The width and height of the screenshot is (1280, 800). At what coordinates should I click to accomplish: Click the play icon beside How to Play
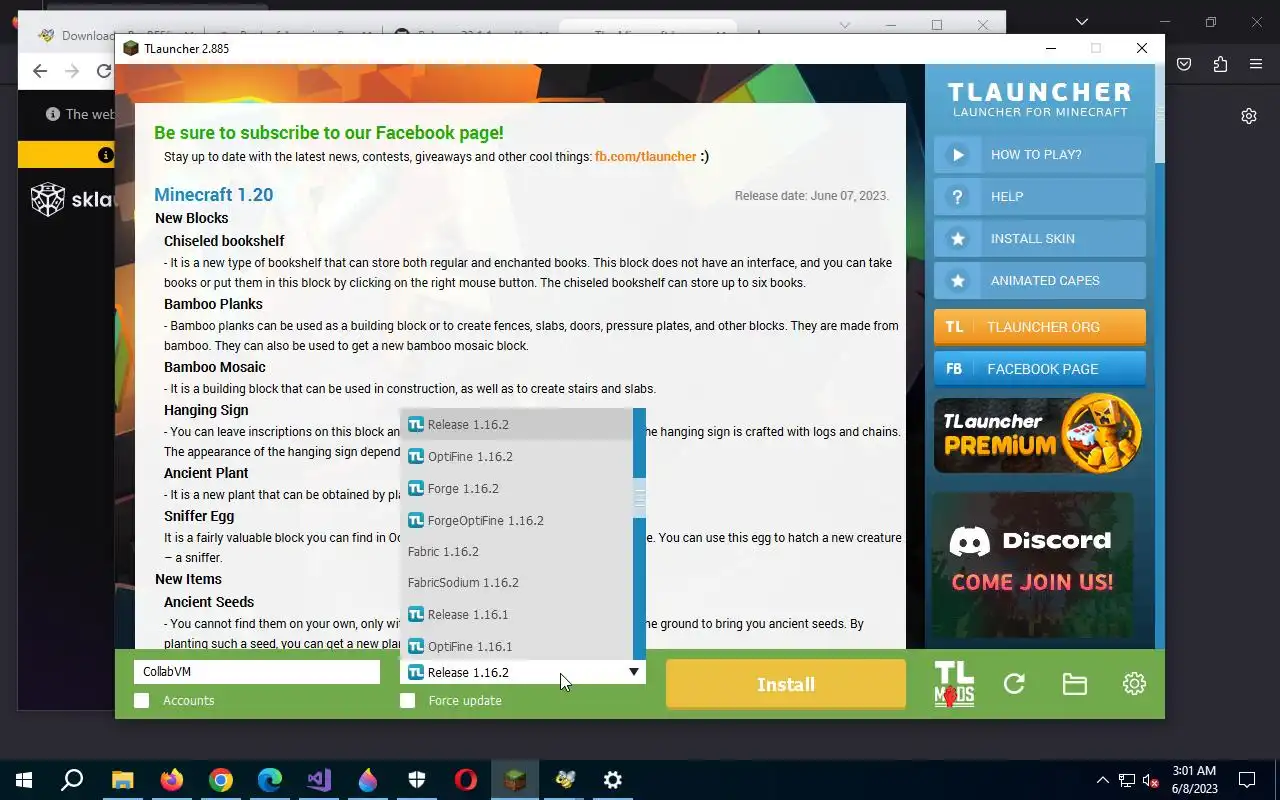(x=958, y=155)
